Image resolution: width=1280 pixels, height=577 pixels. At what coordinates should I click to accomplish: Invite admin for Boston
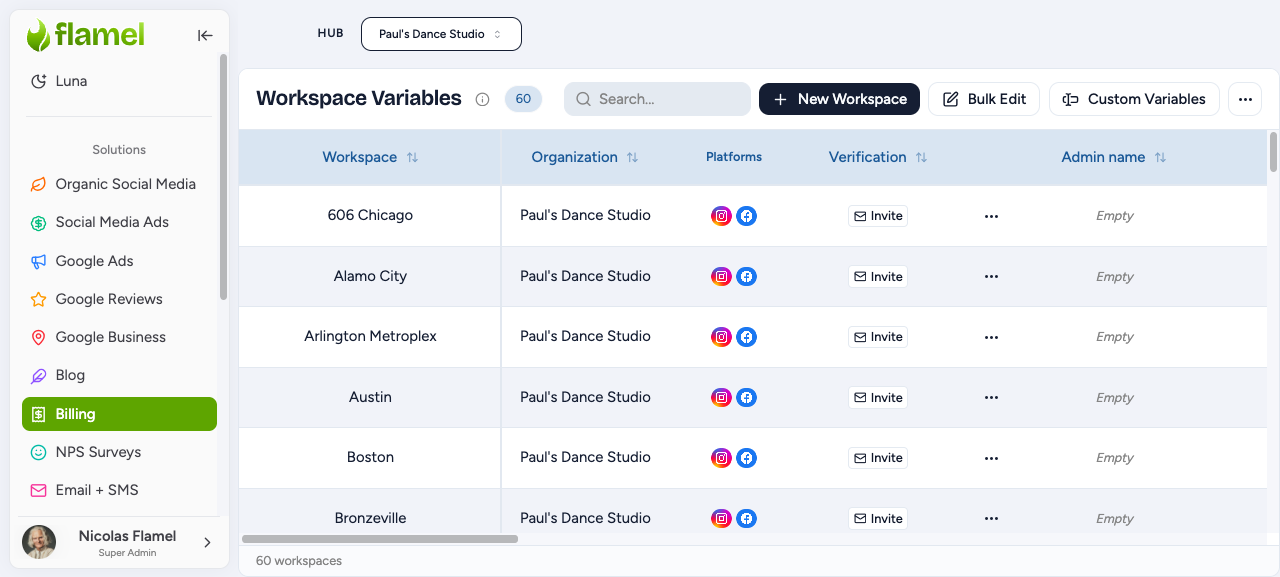(x=878, y=458)
